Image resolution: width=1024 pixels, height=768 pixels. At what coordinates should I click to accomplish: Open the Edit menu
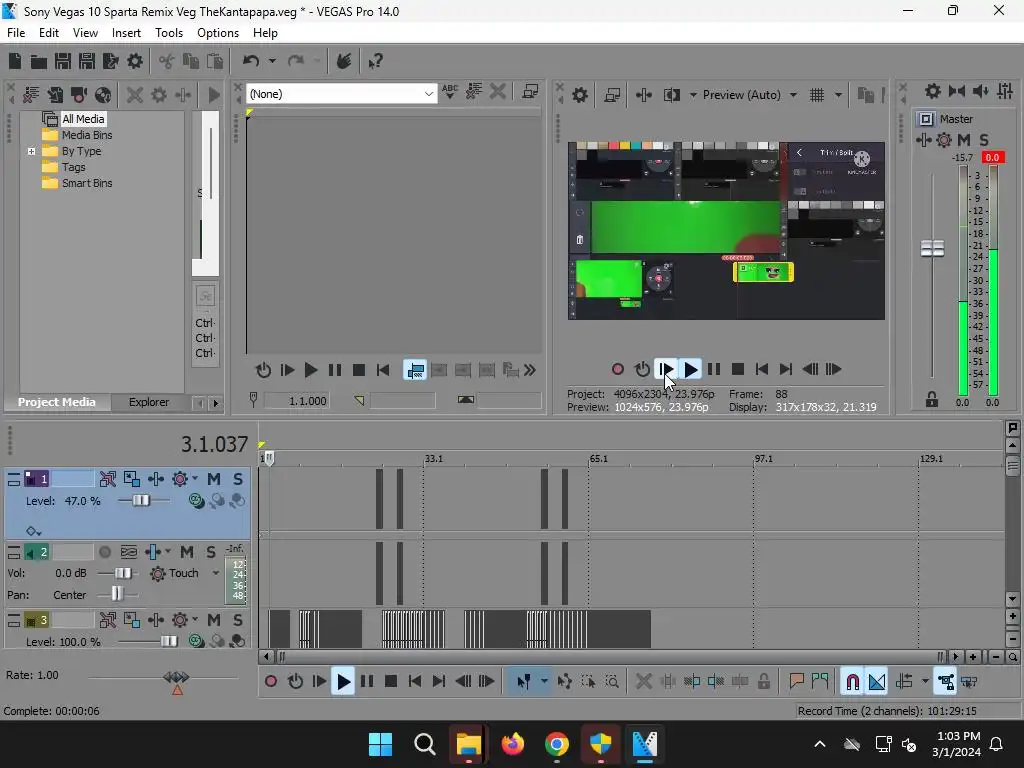[48, 33]
